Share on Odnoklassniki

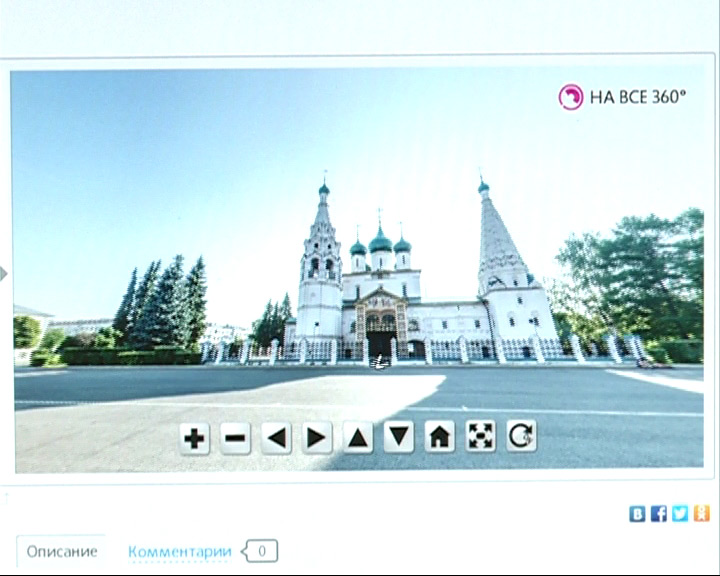pyautogui.click(x=702, y=513)
